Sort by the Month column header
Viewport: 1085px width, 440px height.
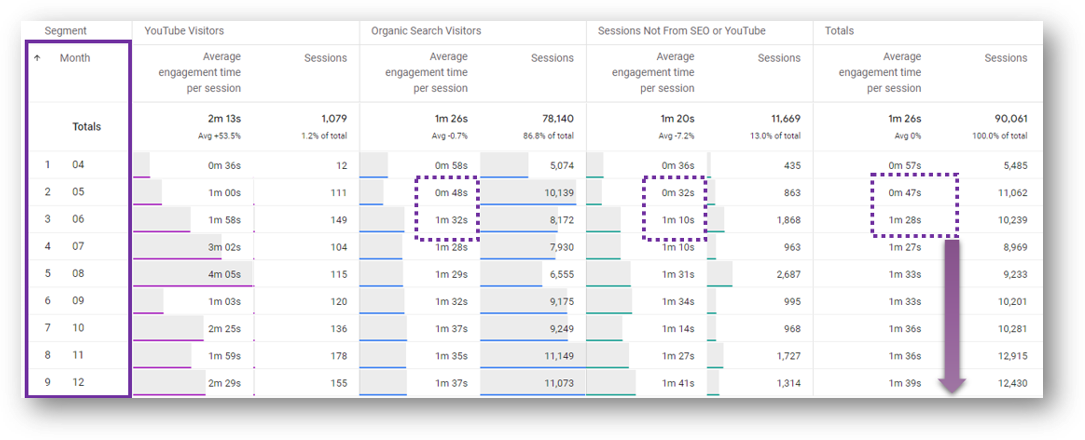[75, 58]
